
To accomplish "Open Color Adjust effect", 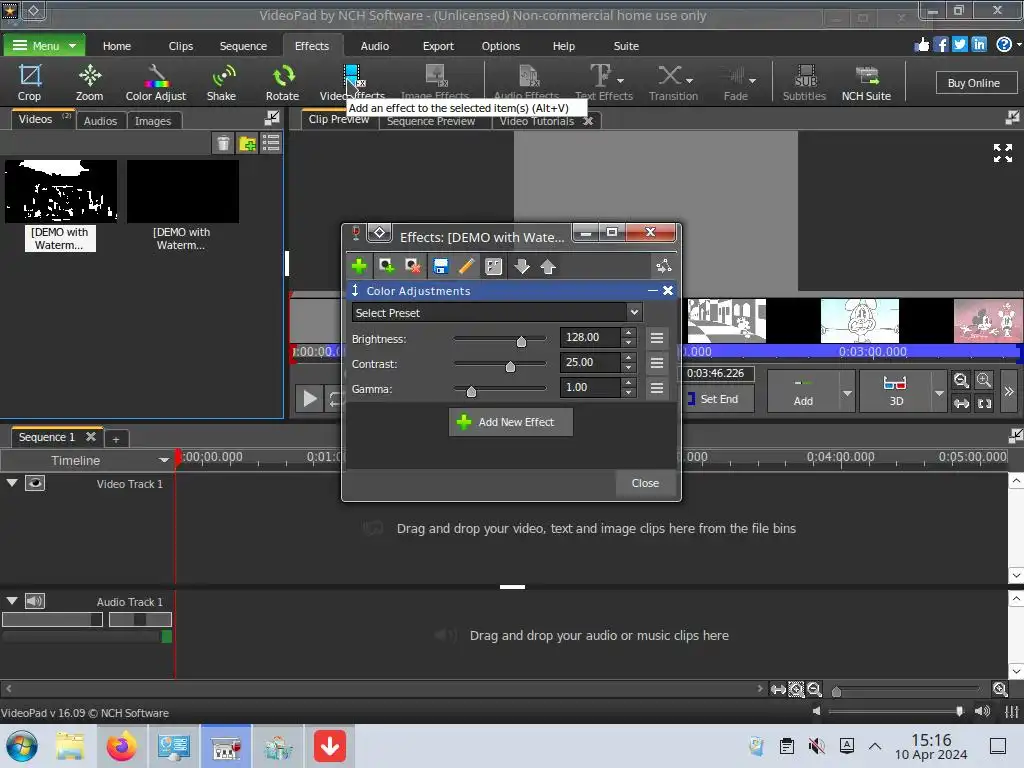I will (x=155, y=83).
